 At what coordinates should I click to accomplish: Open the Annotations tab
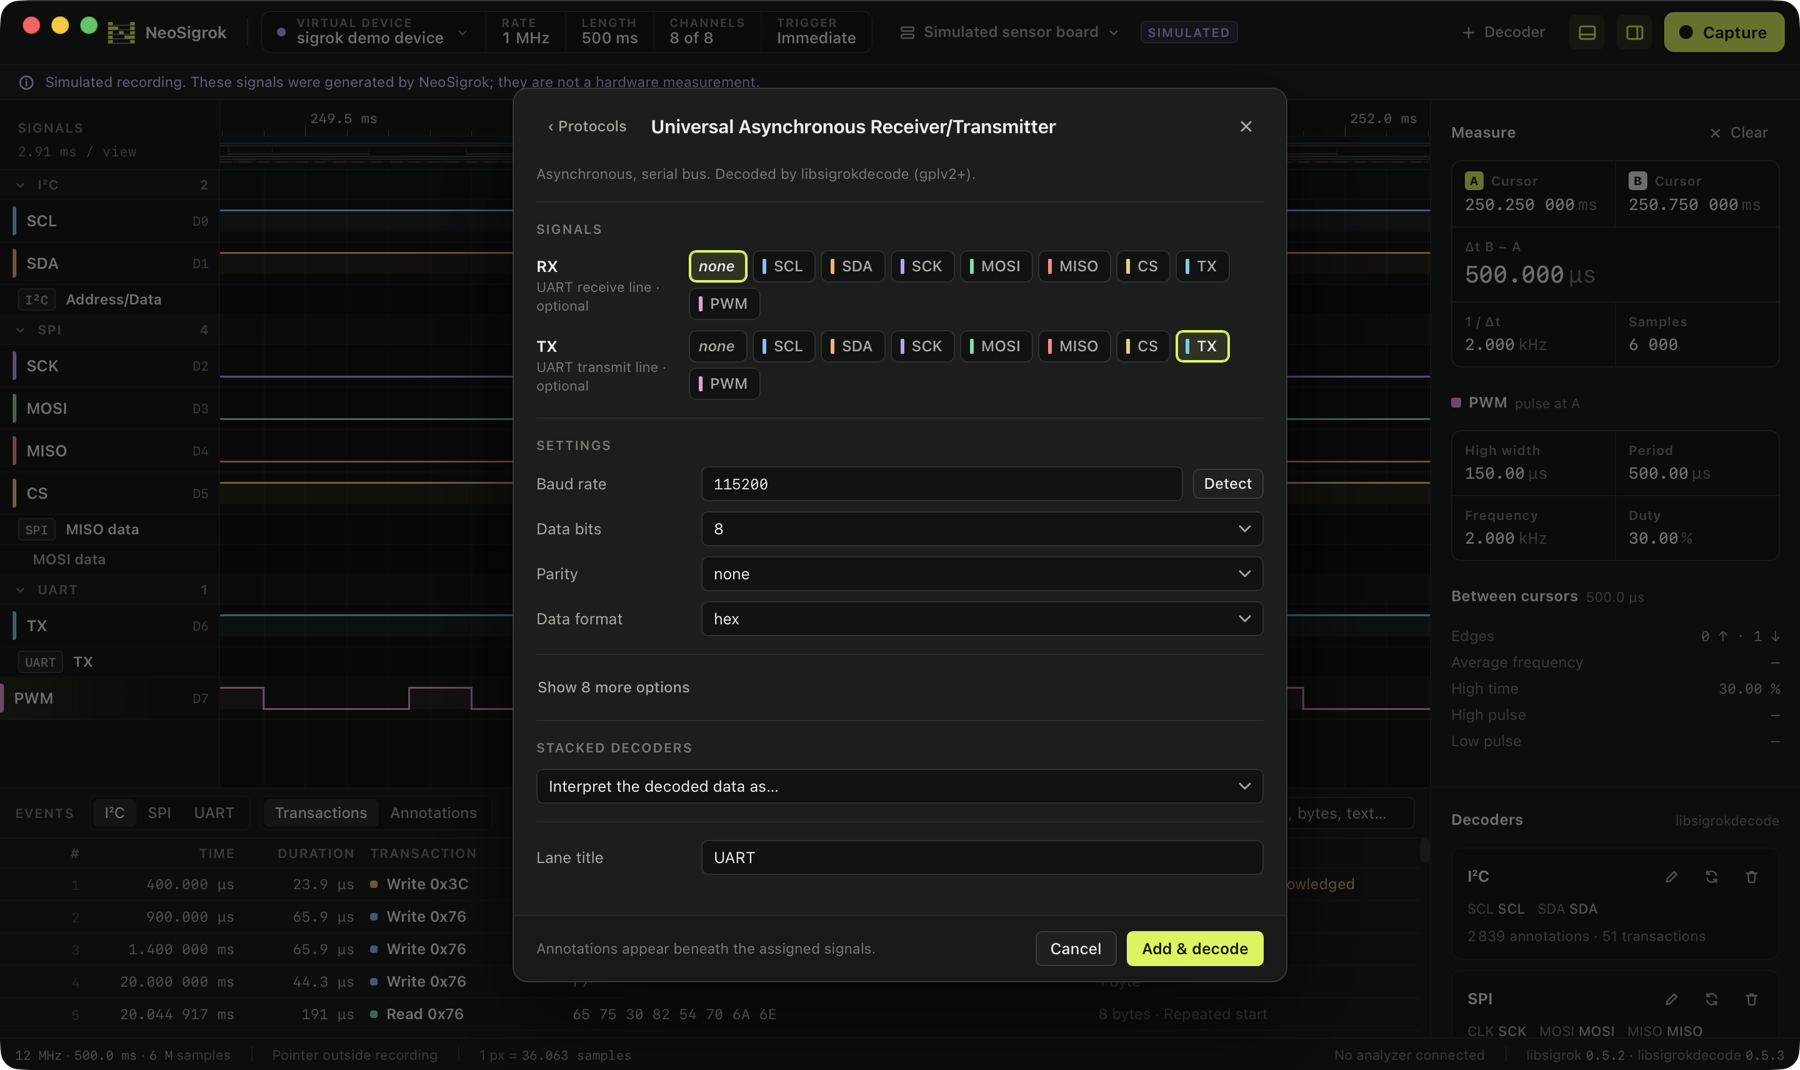pos(433,813)
